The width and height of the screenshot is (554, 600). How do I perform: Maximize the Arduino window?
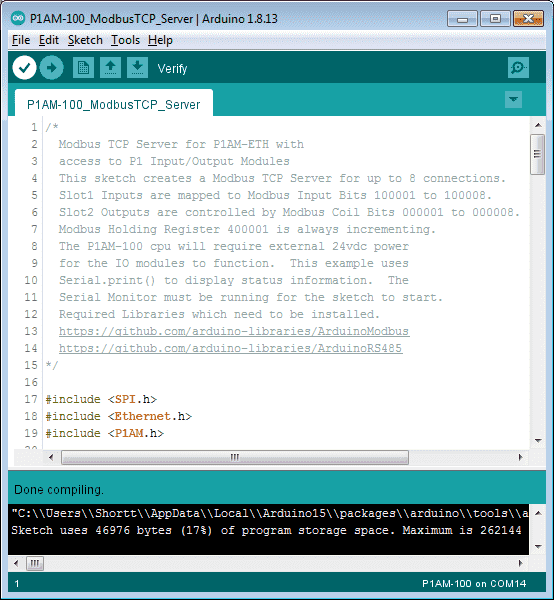point(495,19)
